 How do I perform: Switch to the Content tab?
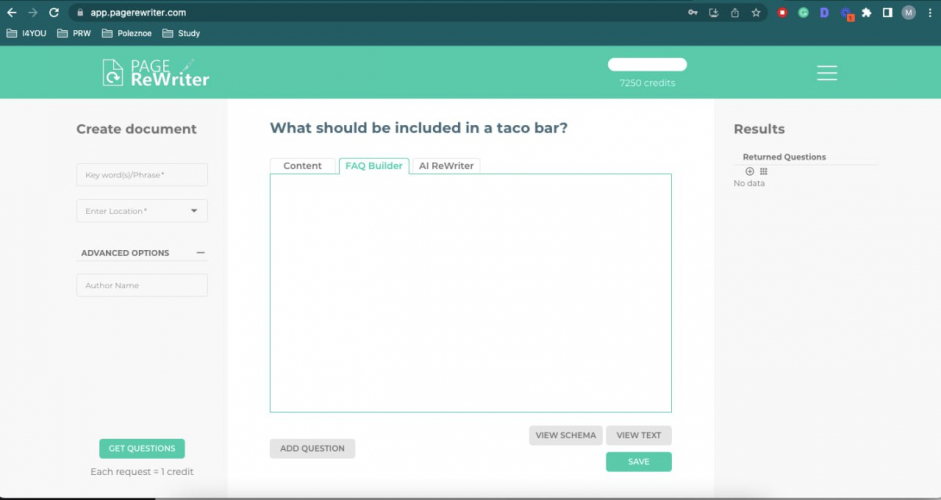click(302, 166)
